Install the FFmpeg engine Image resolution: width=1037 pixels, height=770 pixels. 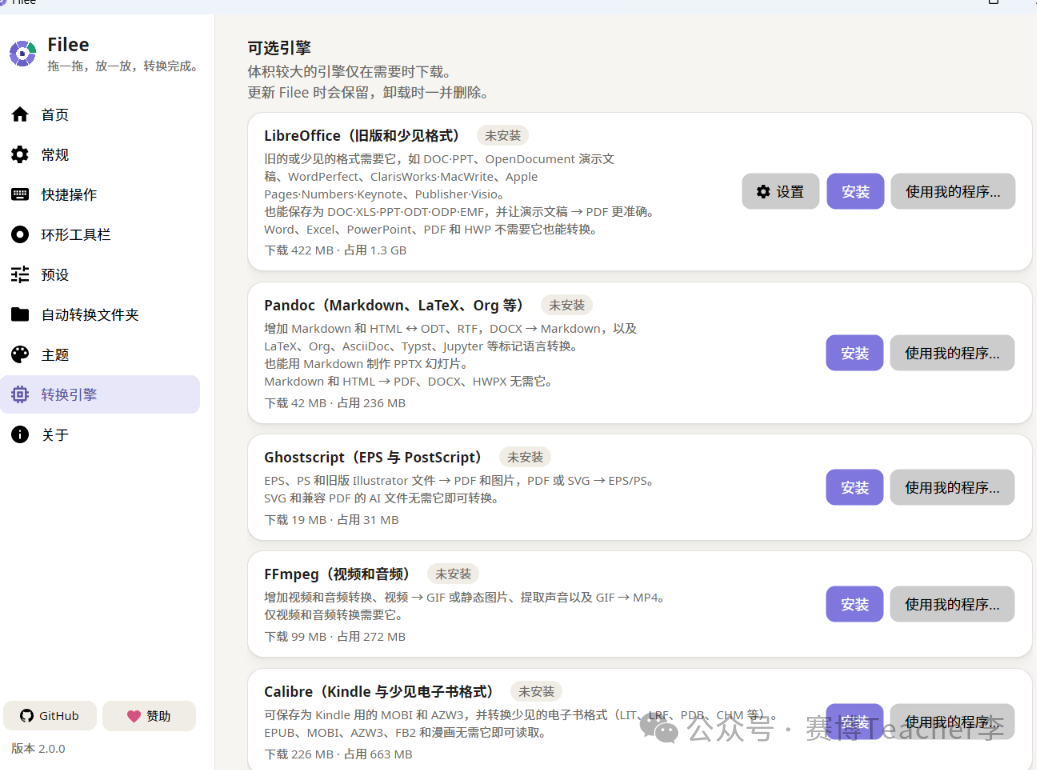(854, 605)
